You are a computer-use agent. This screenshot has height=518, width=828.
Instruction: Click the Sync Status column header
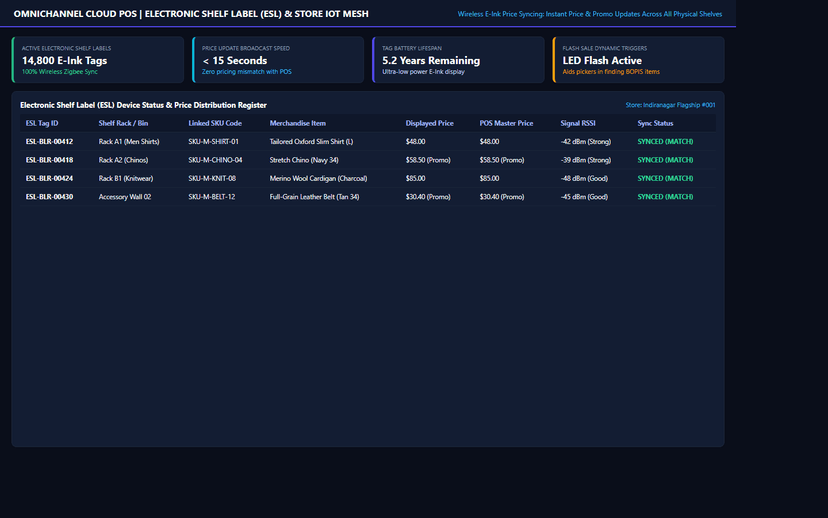pyautogui.click(x=655, y=123)
